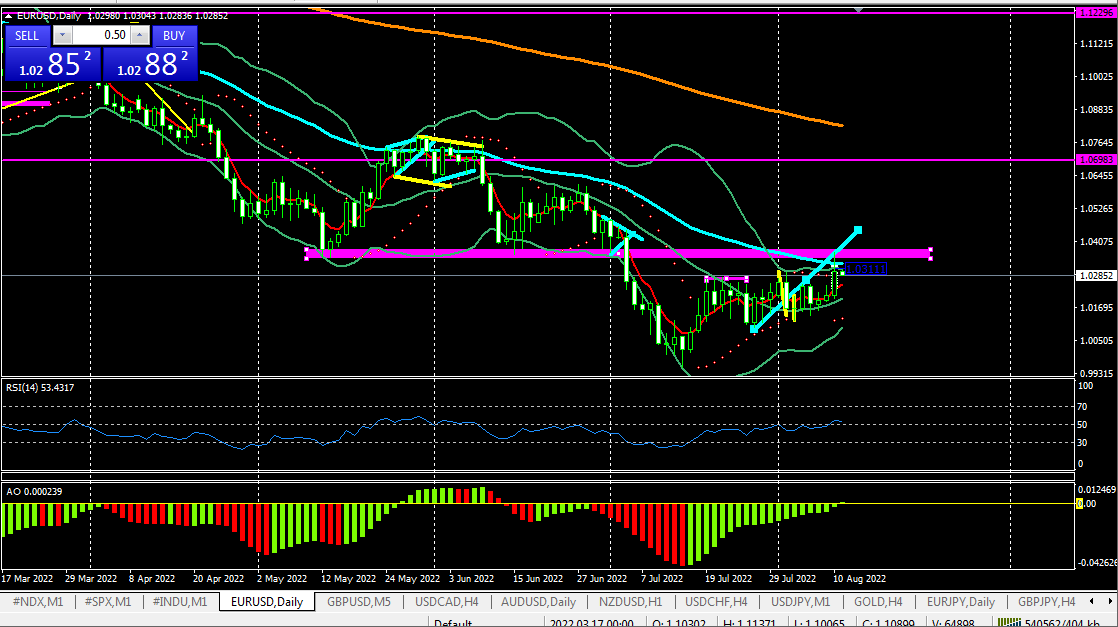The image size is (1118, 627).
Task: Increase trade volume with up arrow
Action: 140,35
